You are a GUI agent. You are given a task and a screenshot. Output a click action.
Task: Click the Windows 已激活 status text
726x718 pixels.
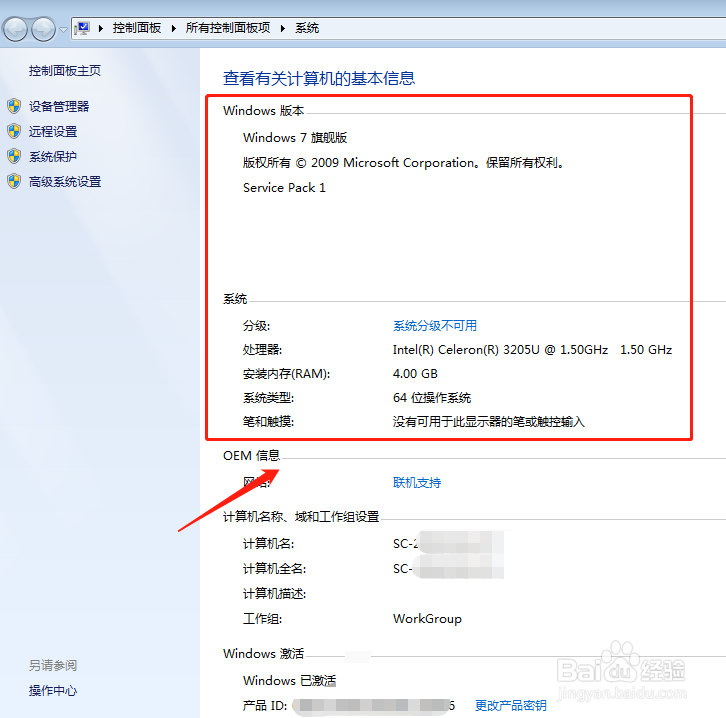(289, 681)
